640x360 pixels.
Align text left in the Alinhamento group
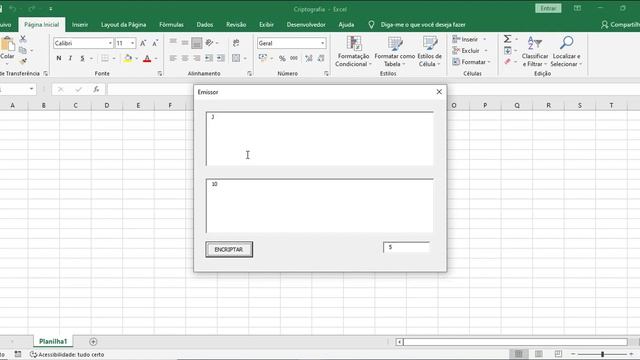(173, 58)
